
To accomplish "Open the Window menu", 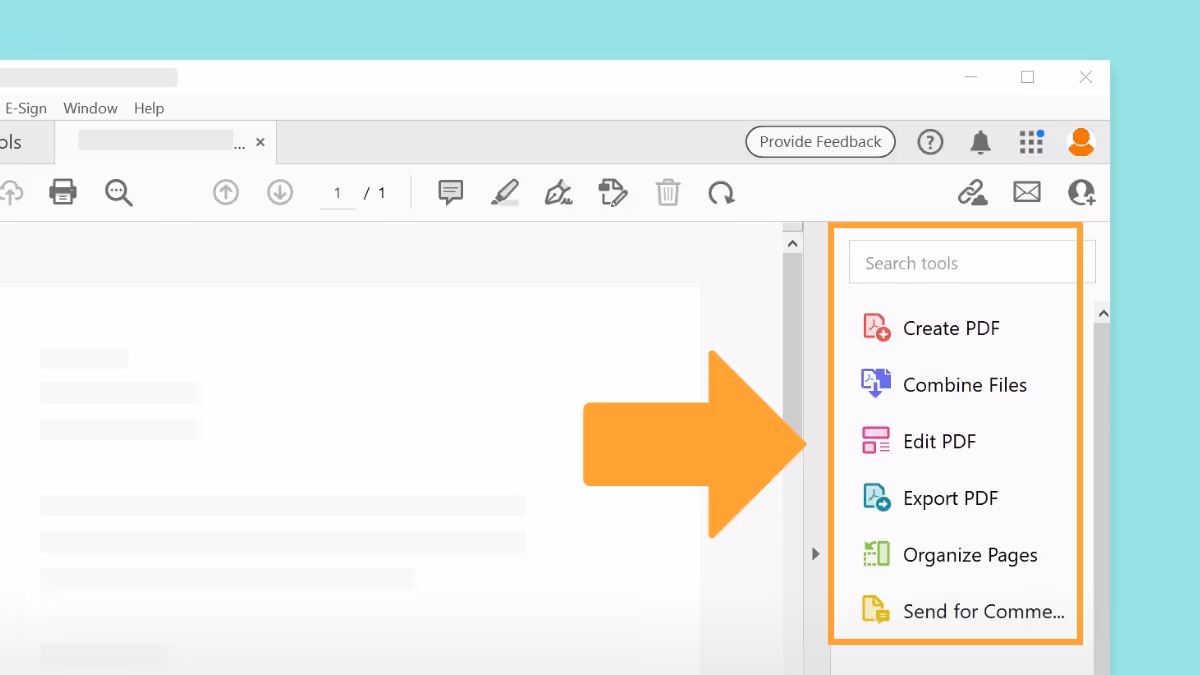I will pyautogui.click(x=90, y=108).
